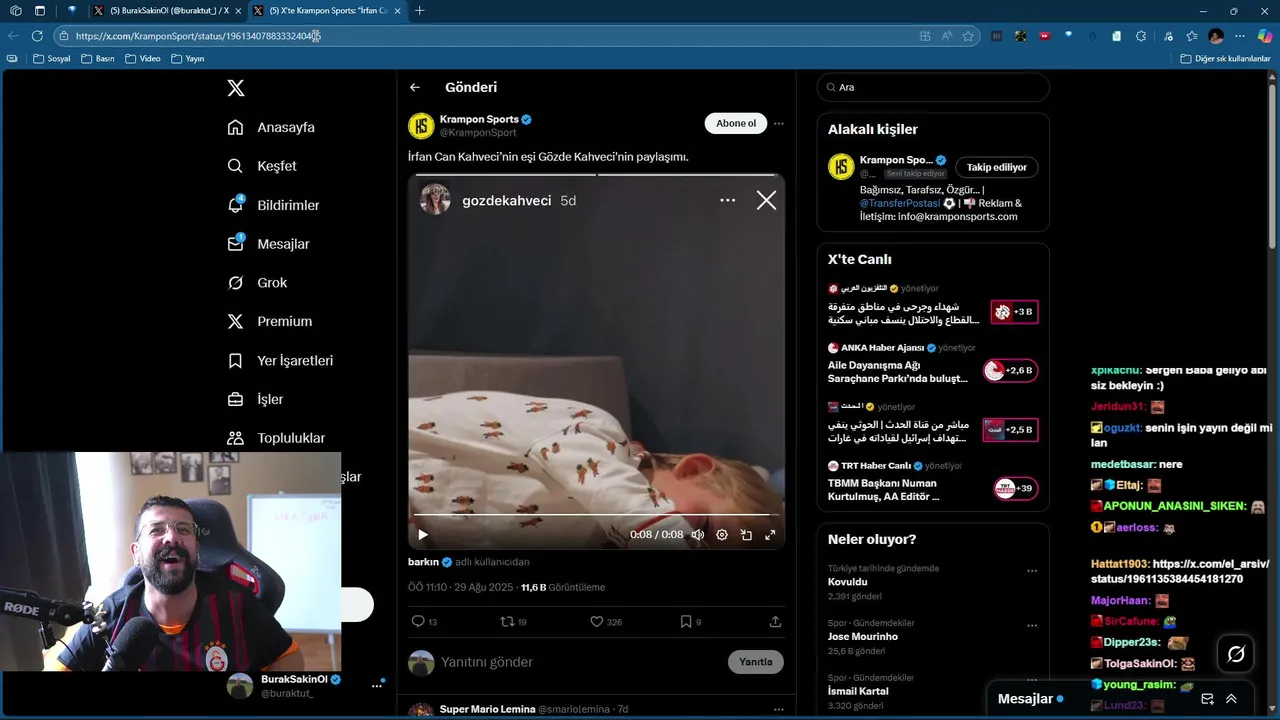Open browser extensions puzzle icon
The height and width of the screenshot is (720, 1280).
coord(1141,36)
